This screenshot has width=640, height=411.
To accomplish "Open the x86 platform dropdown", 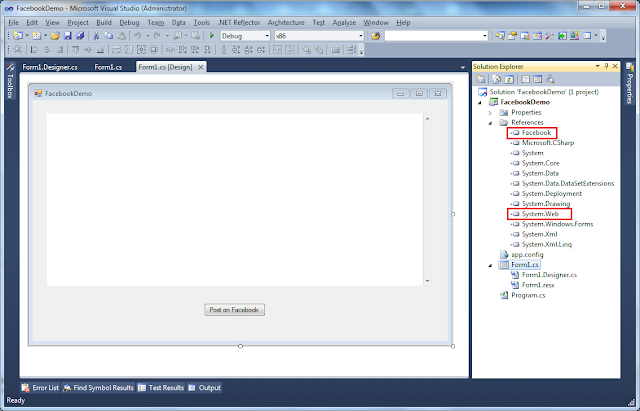I will pyautogui.click(x=360, y=36).
